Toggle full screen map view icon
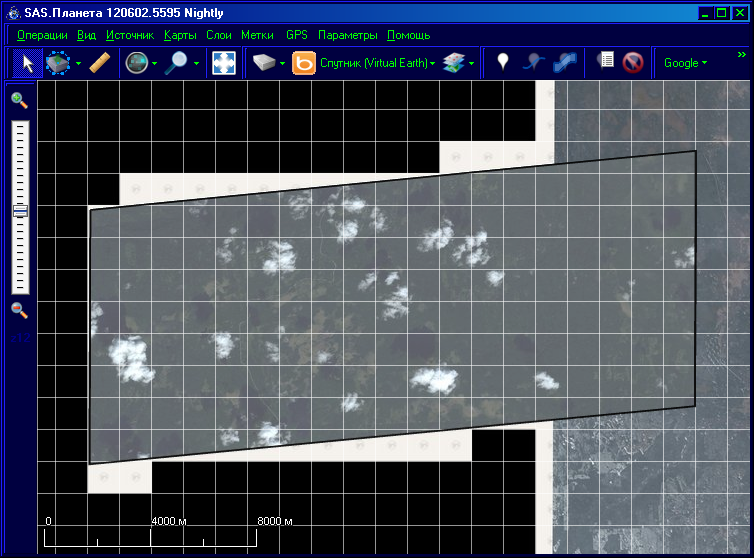 (x=225, y=63)
